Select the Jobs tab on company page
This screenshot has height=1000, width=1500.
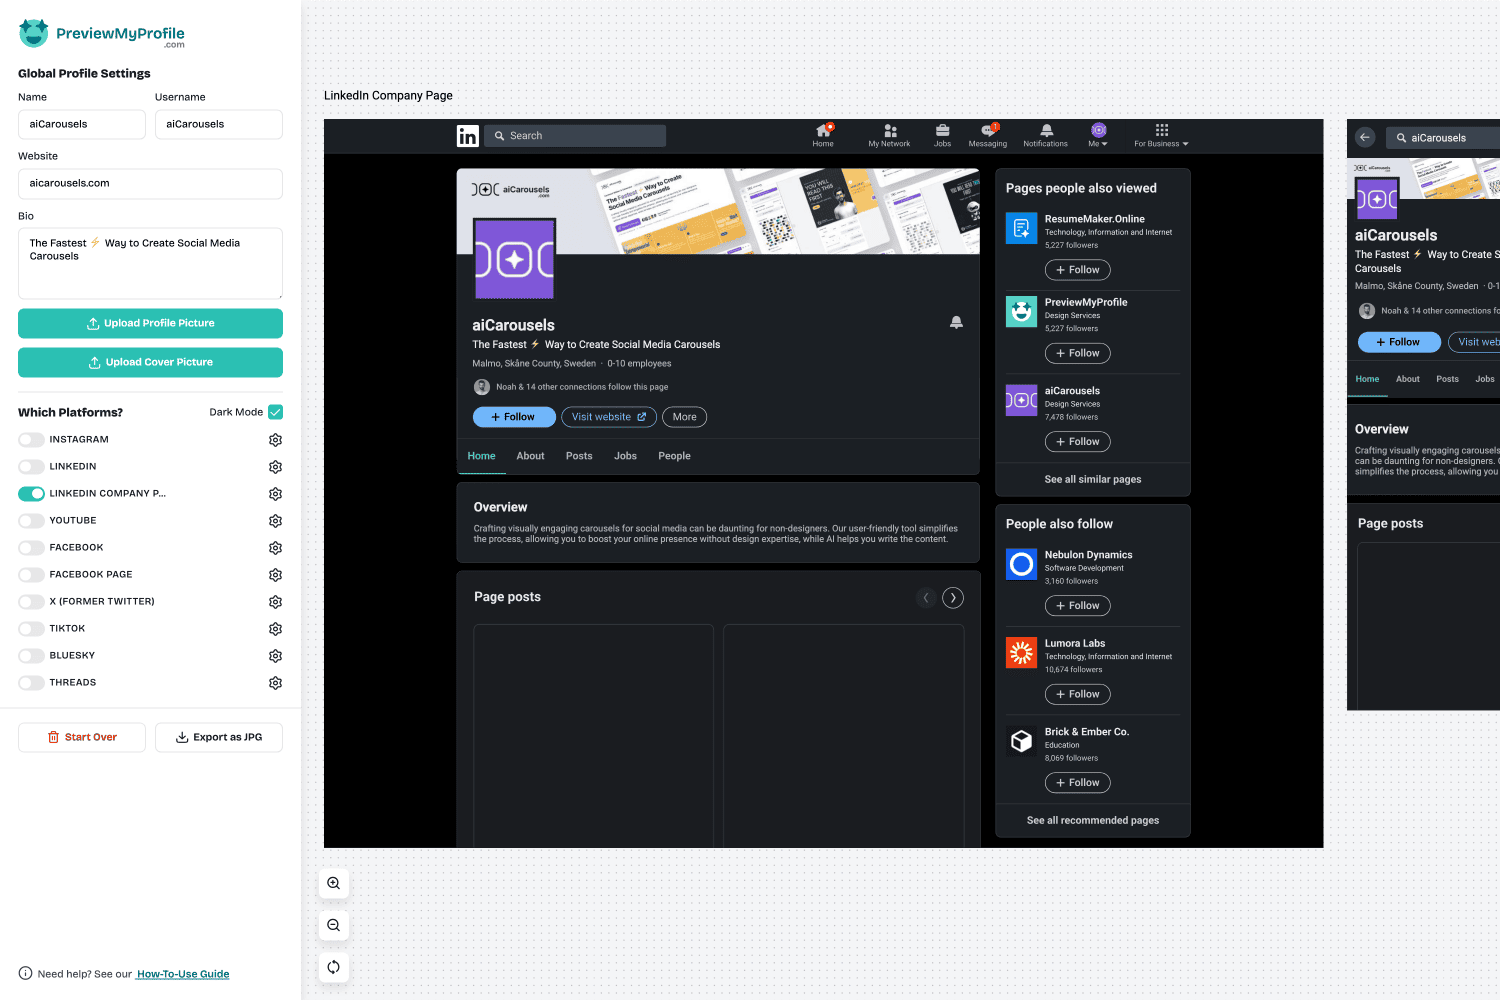point(625,456)
